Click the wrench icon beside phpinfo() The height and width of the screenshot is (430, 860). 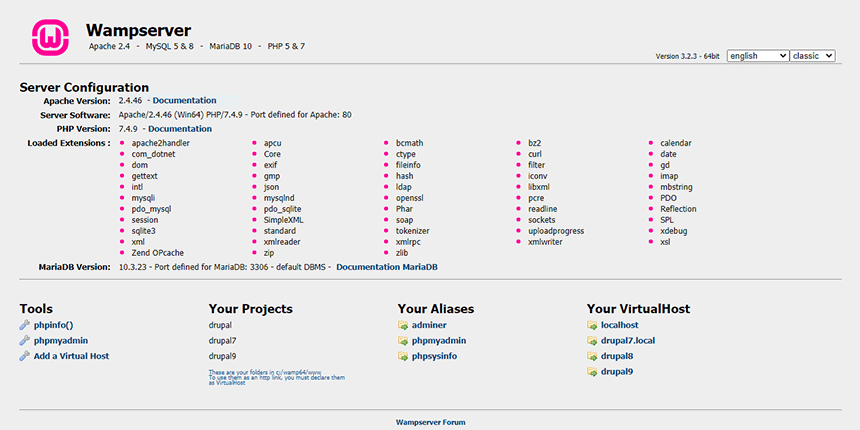[x=25, y=325]
